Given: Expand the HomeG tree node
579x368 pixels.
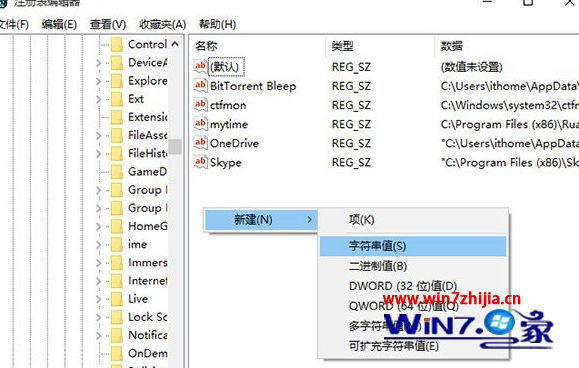Looking at the screenshot, I should tap(99, 226).
